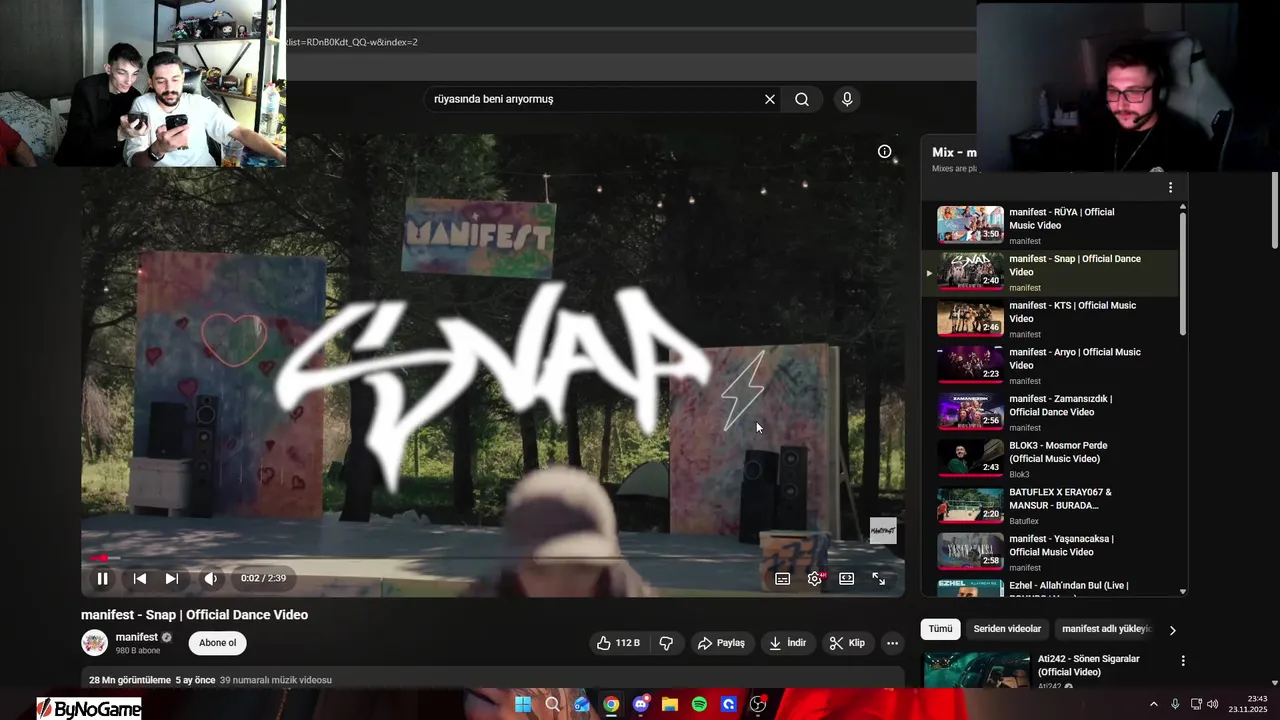Switch the player to theater mode
This screenshot has height=720, width=1280.
(x=847, y=578)
